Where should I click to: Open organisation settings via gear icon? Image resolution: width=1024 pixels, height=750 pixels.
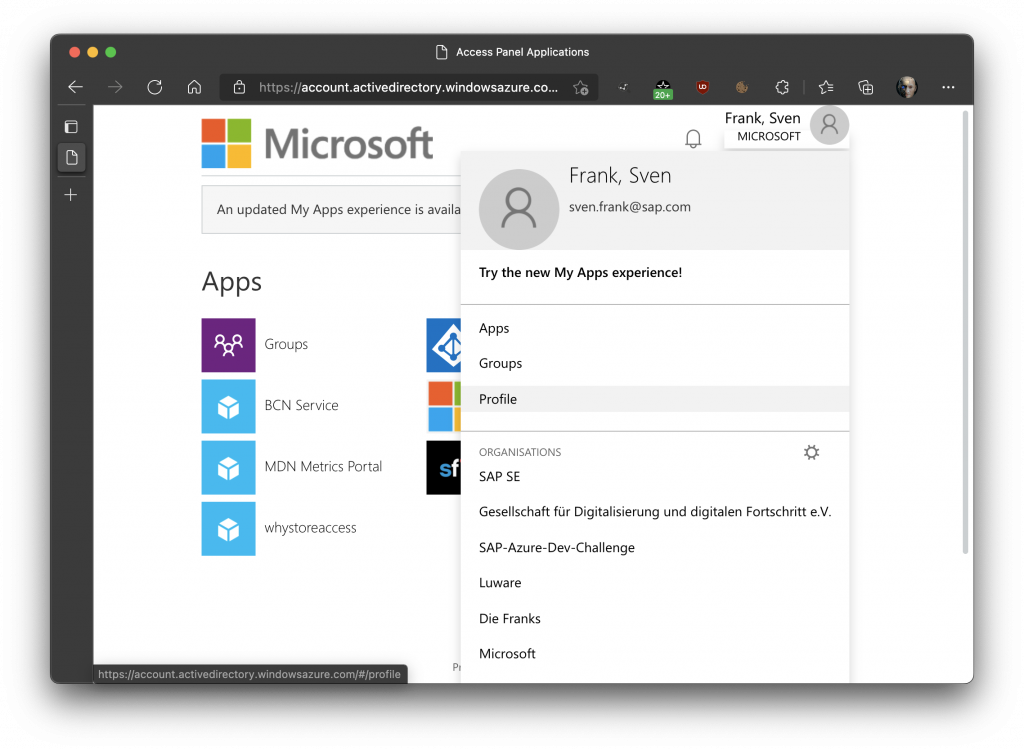[811, 453]
